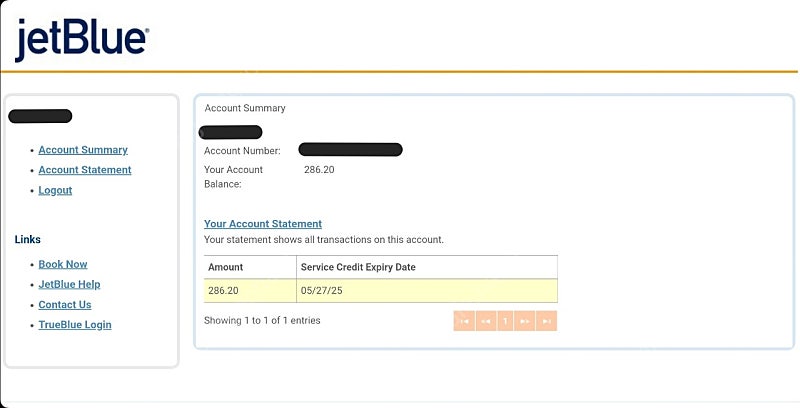Jump to last page pagination icon

point(546,321)
